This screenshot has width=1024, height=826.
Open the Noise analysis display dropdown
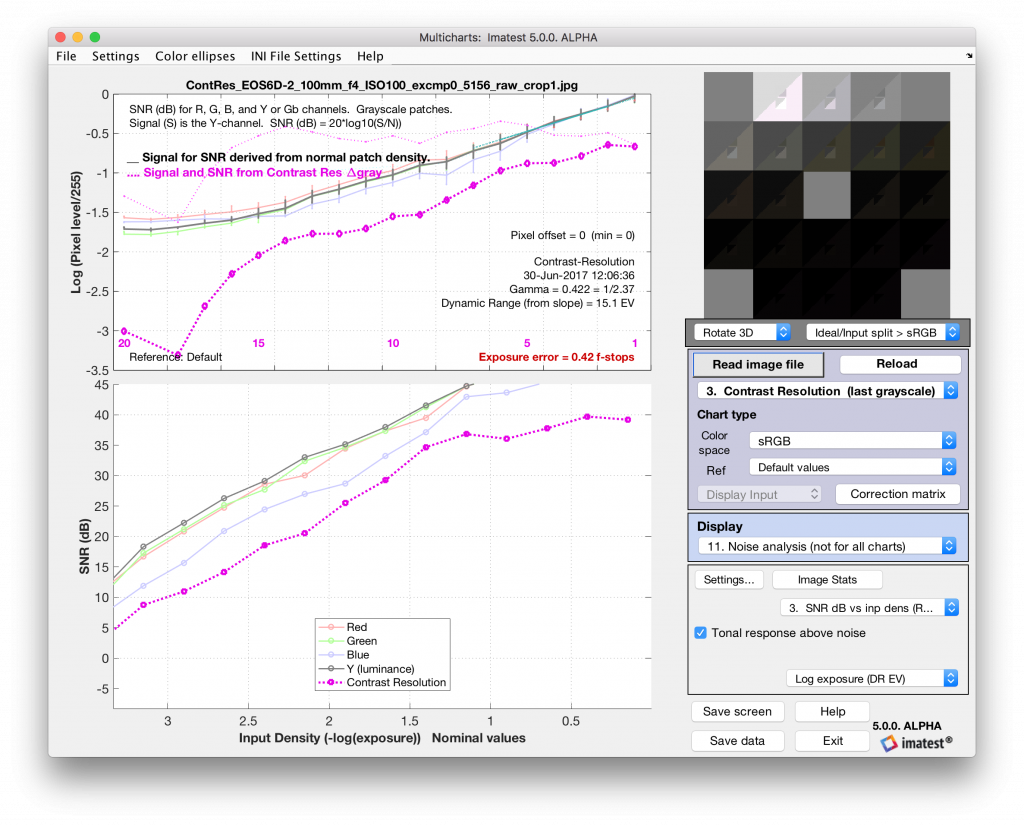click(827, 546)
